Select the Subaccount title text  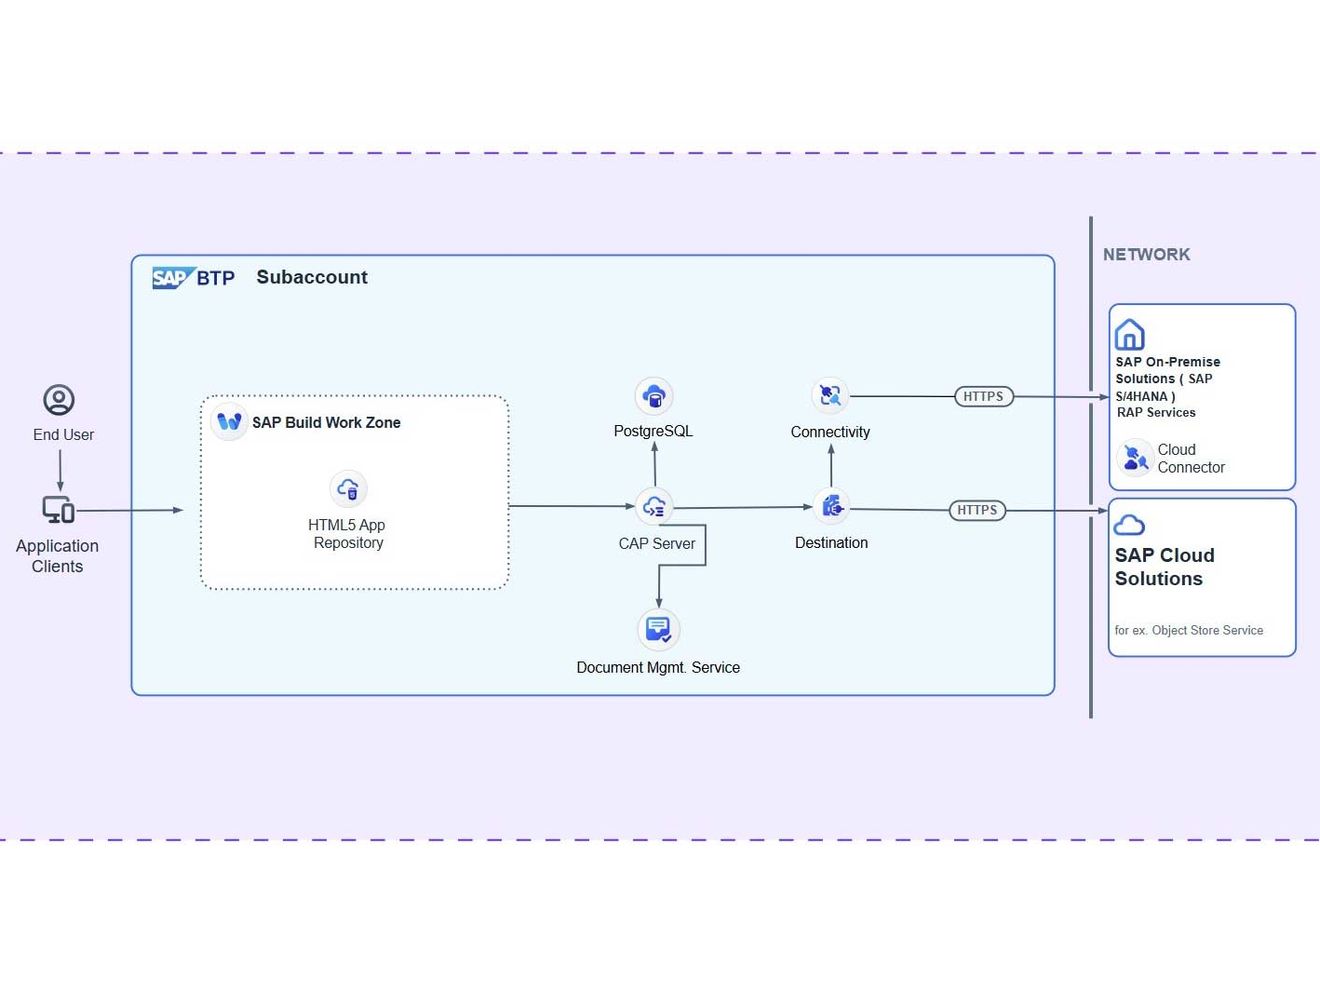click(x=312, y=277)
